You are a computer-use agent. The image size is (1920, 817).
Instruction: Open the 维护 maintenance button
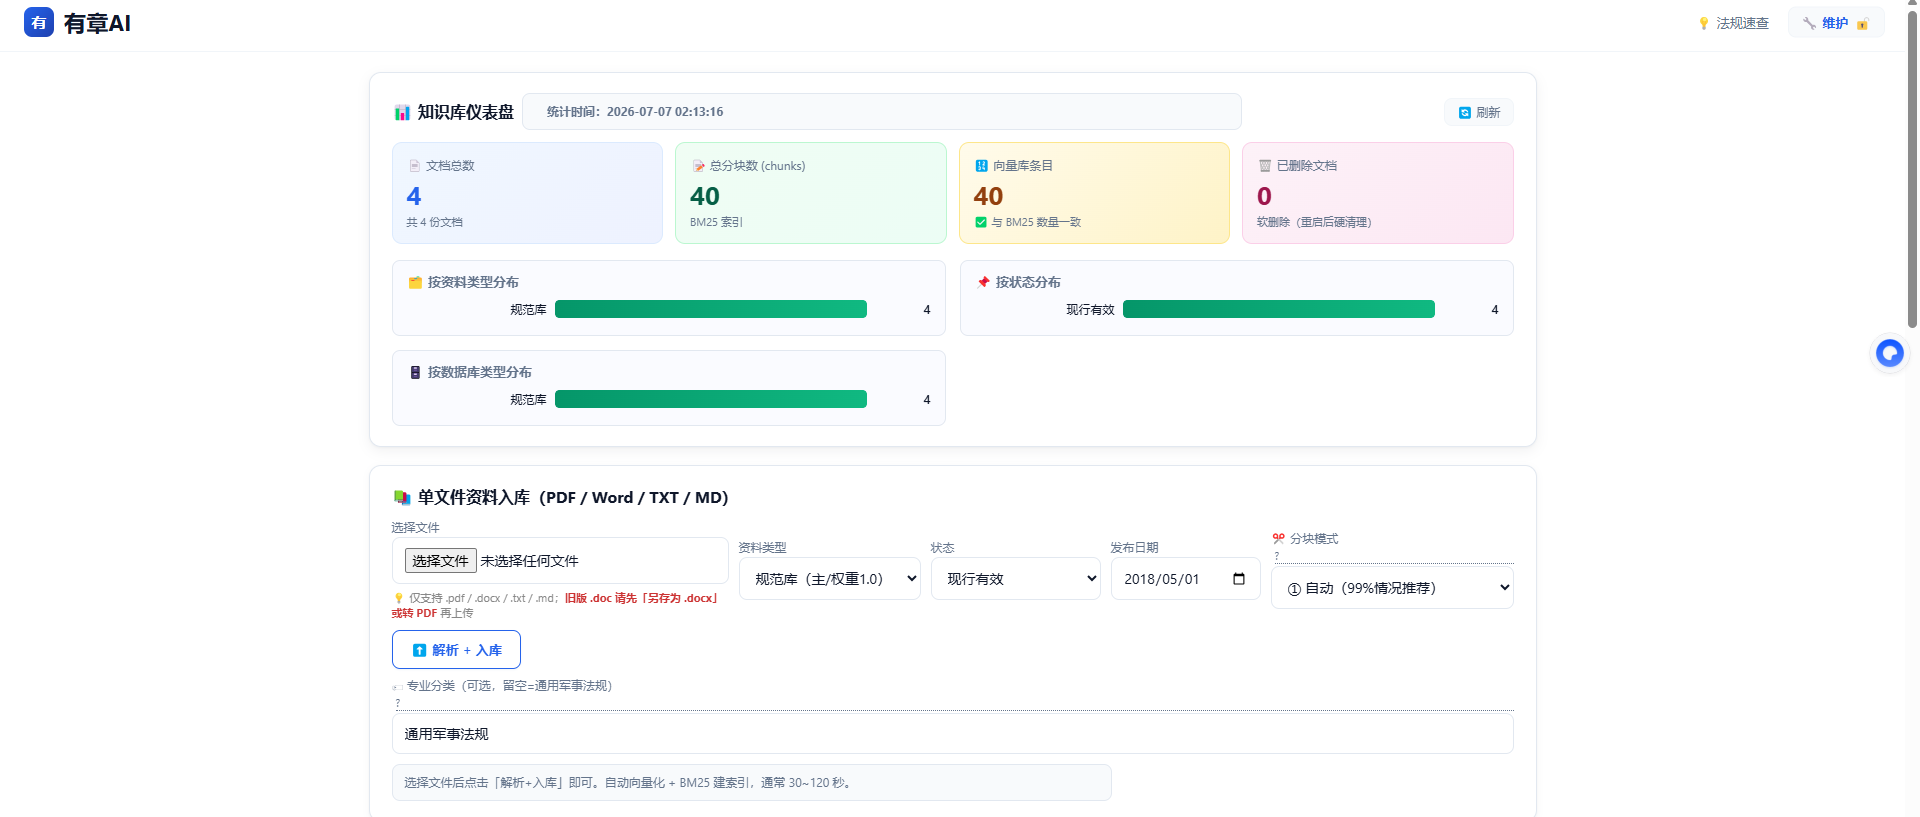[1836, 23]
